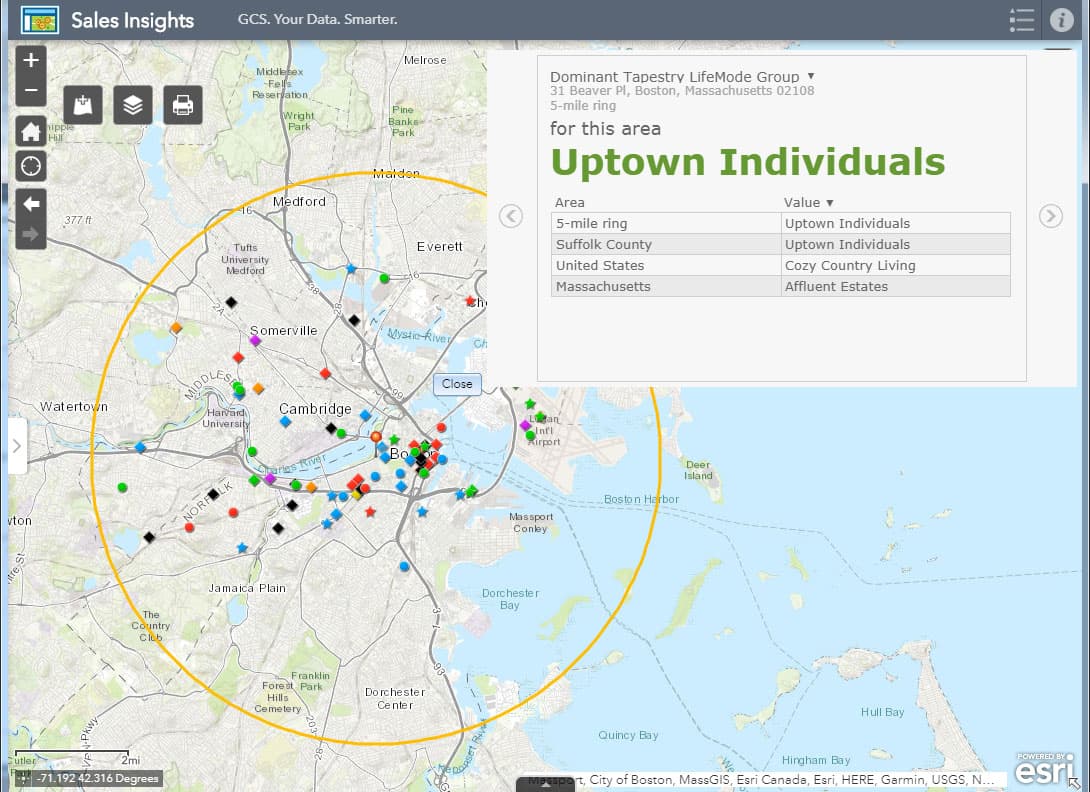The width and height of the screenshot is (1090, 792).
Task: Click the Sales Insights app logo
Action: click(x=40, y=20)
